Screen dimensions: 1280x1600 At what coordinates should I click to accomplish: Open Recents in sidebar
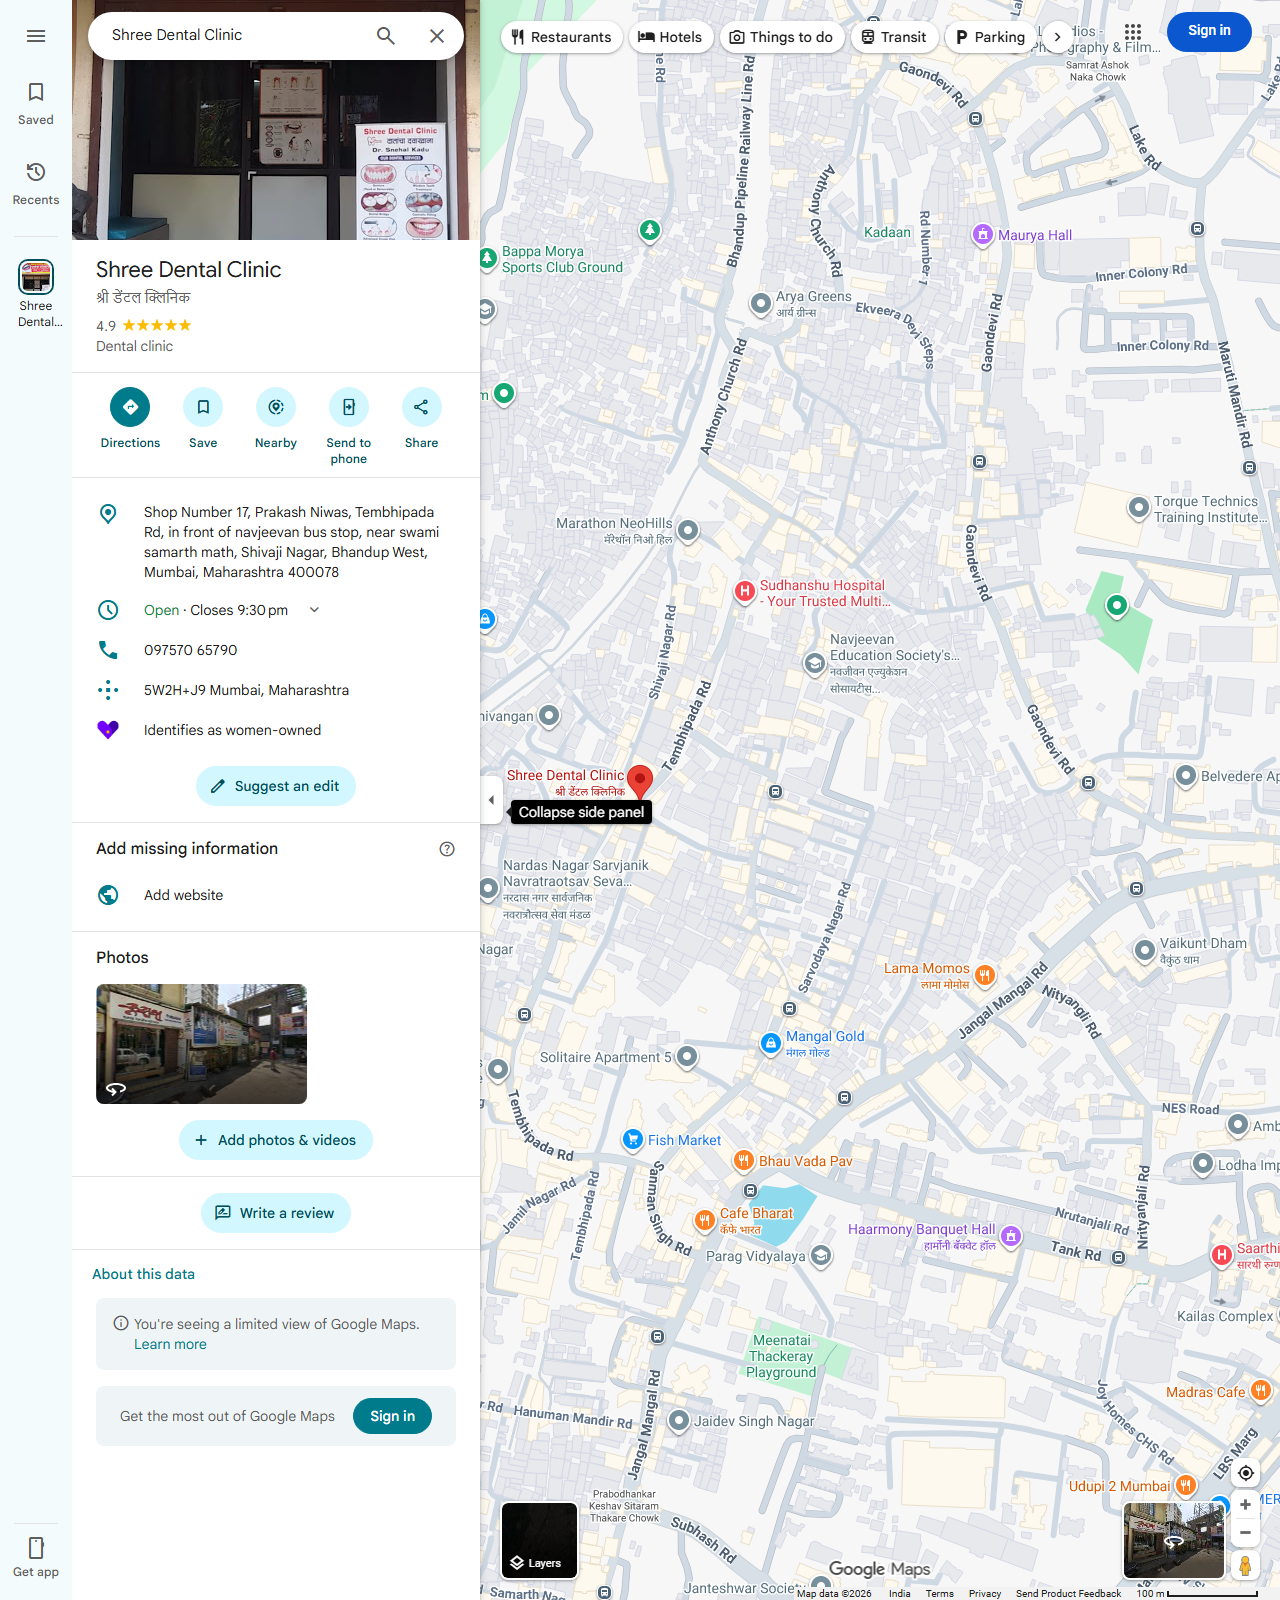(x=36, y=184)
